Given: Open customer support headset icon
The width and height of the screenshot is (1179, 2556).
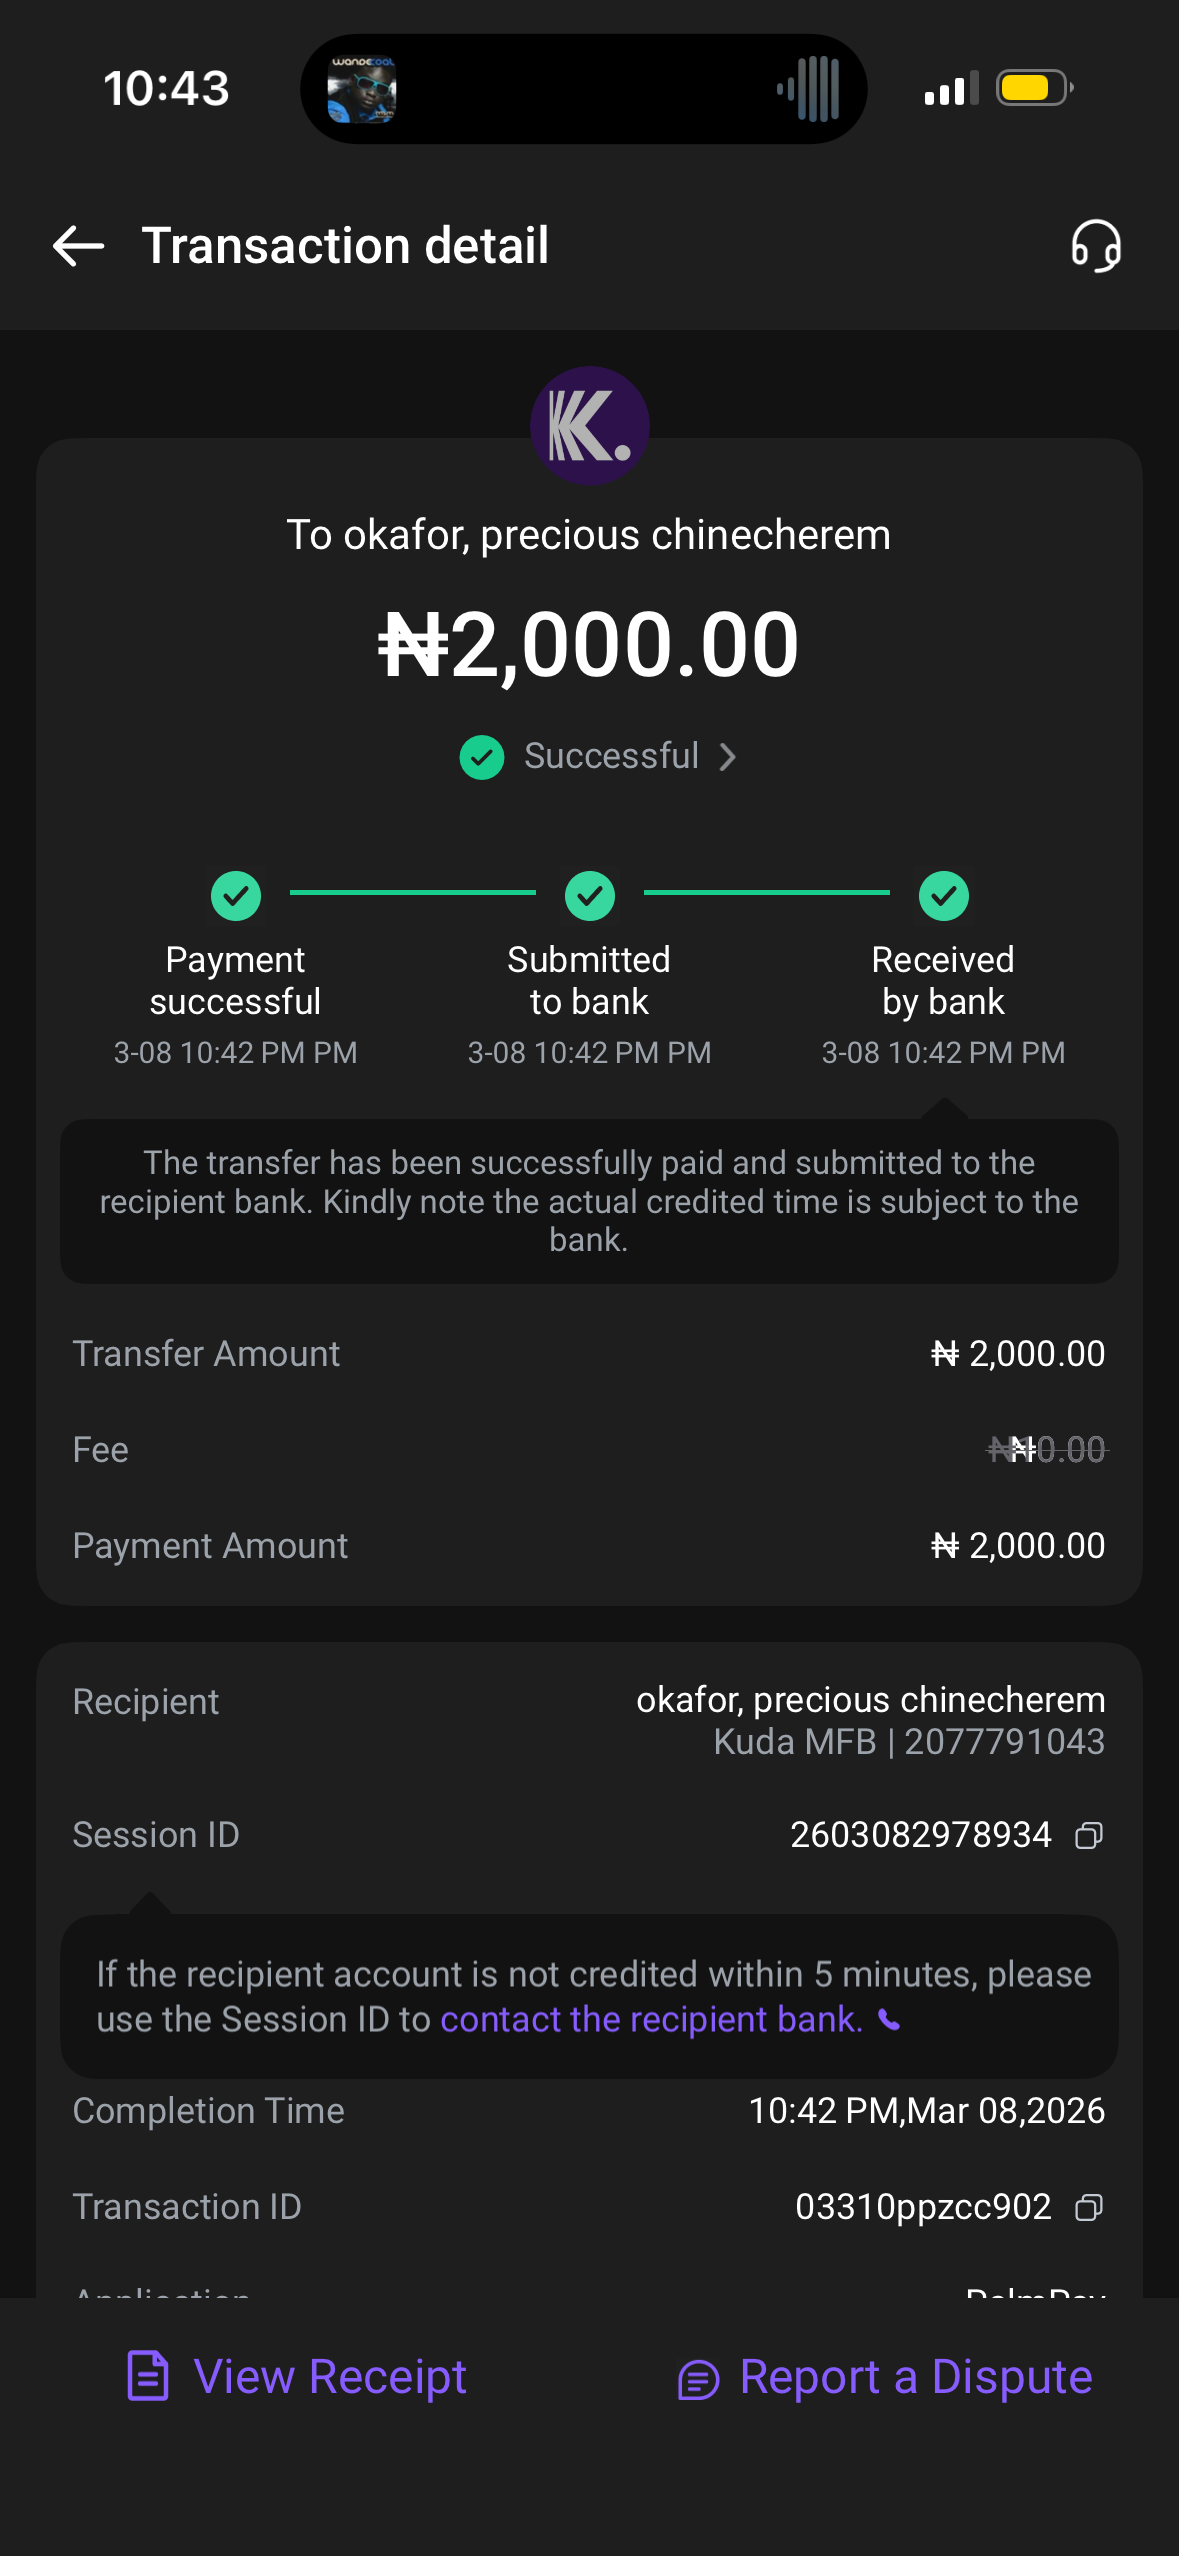Looking at the screenshot, I should pos(1096,246).
